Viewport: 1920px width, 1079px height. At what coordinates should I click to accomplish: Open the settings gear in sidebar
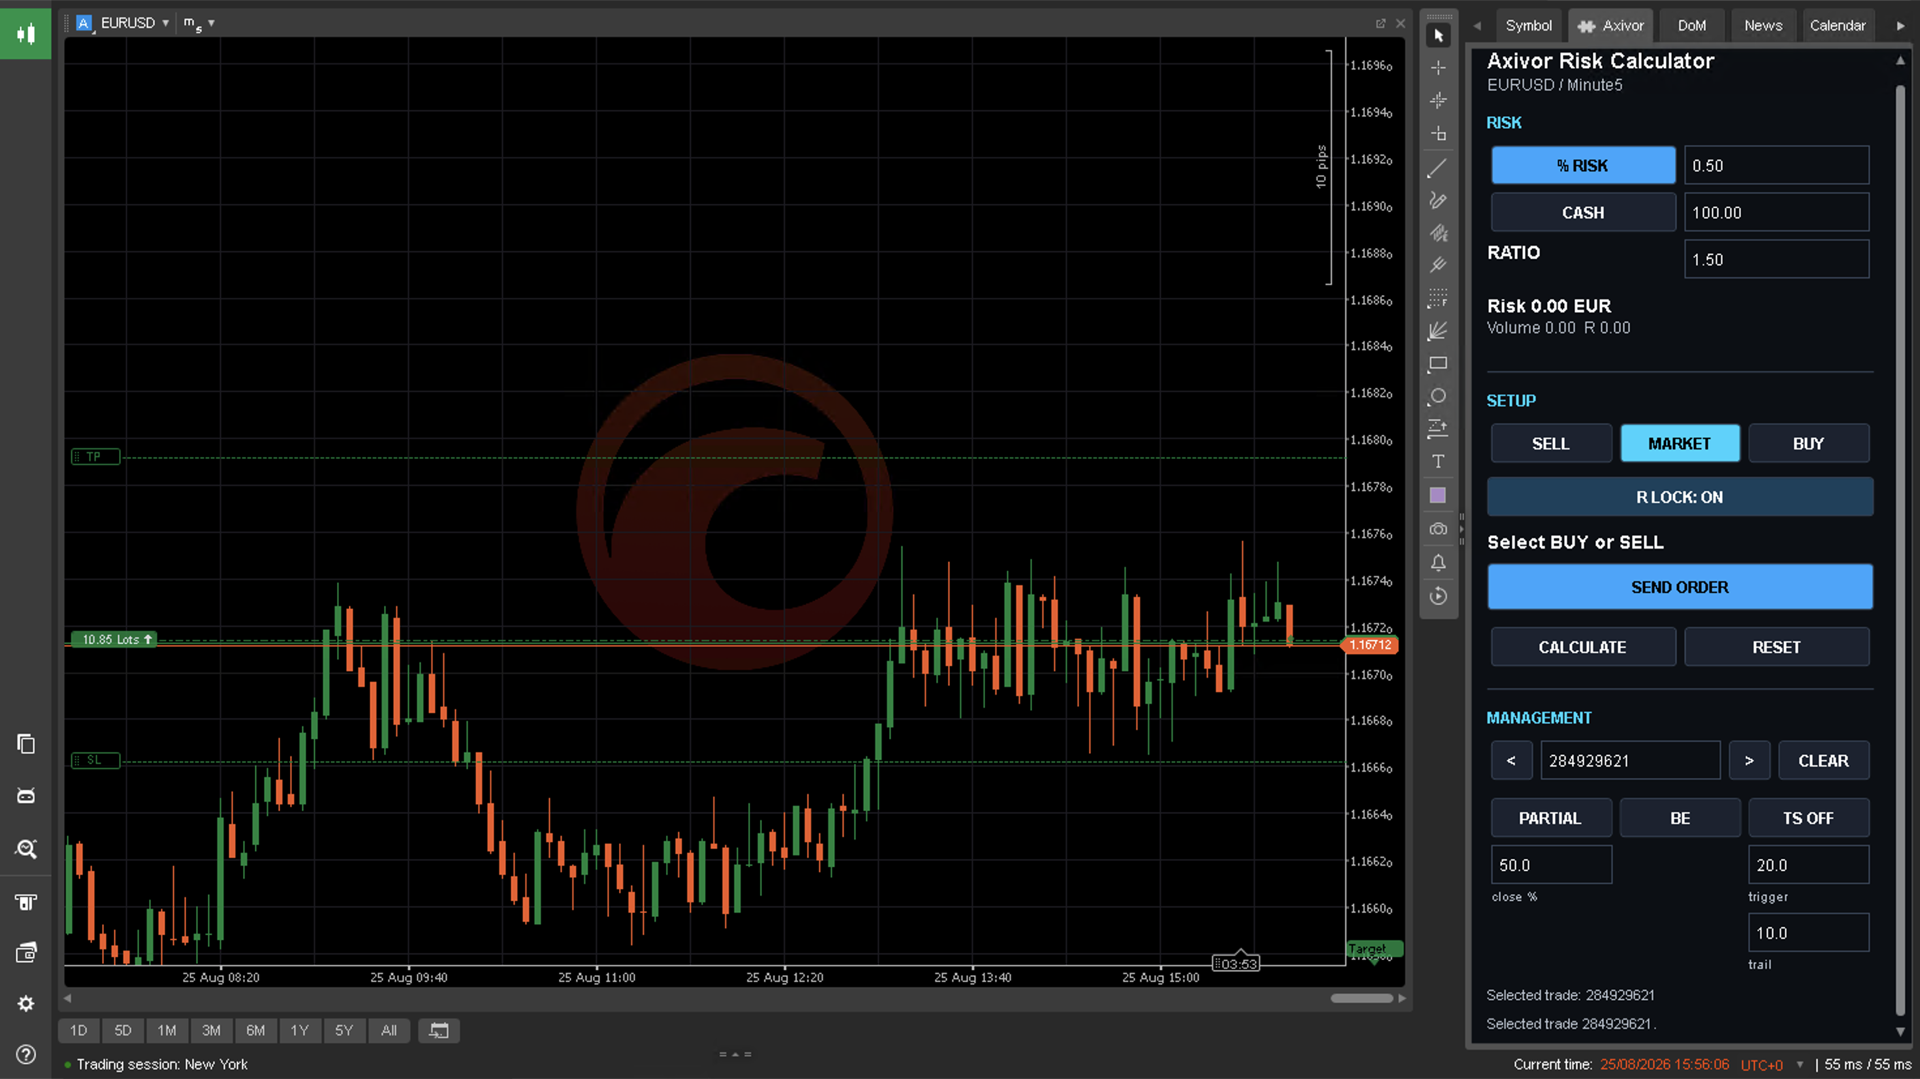click(26, 1003)
